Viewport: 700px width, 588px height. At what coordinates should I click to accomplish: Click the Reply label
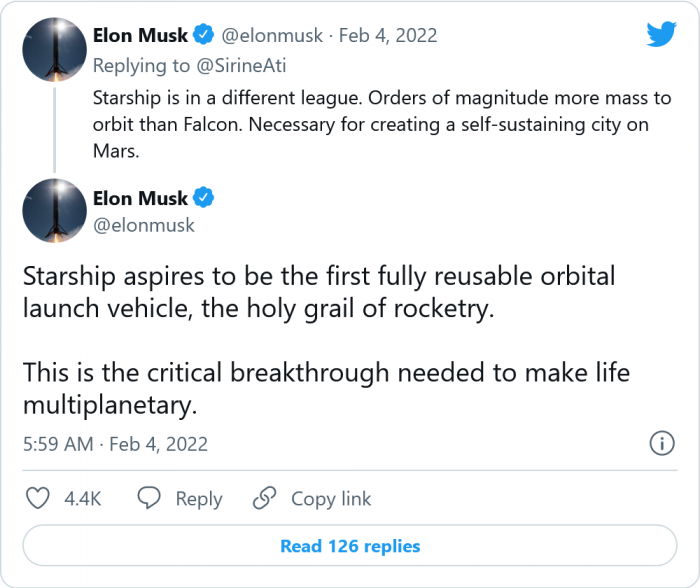tap(198, 498)
